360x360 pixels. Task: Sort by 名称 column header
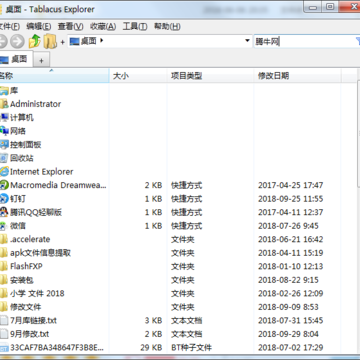54,76
